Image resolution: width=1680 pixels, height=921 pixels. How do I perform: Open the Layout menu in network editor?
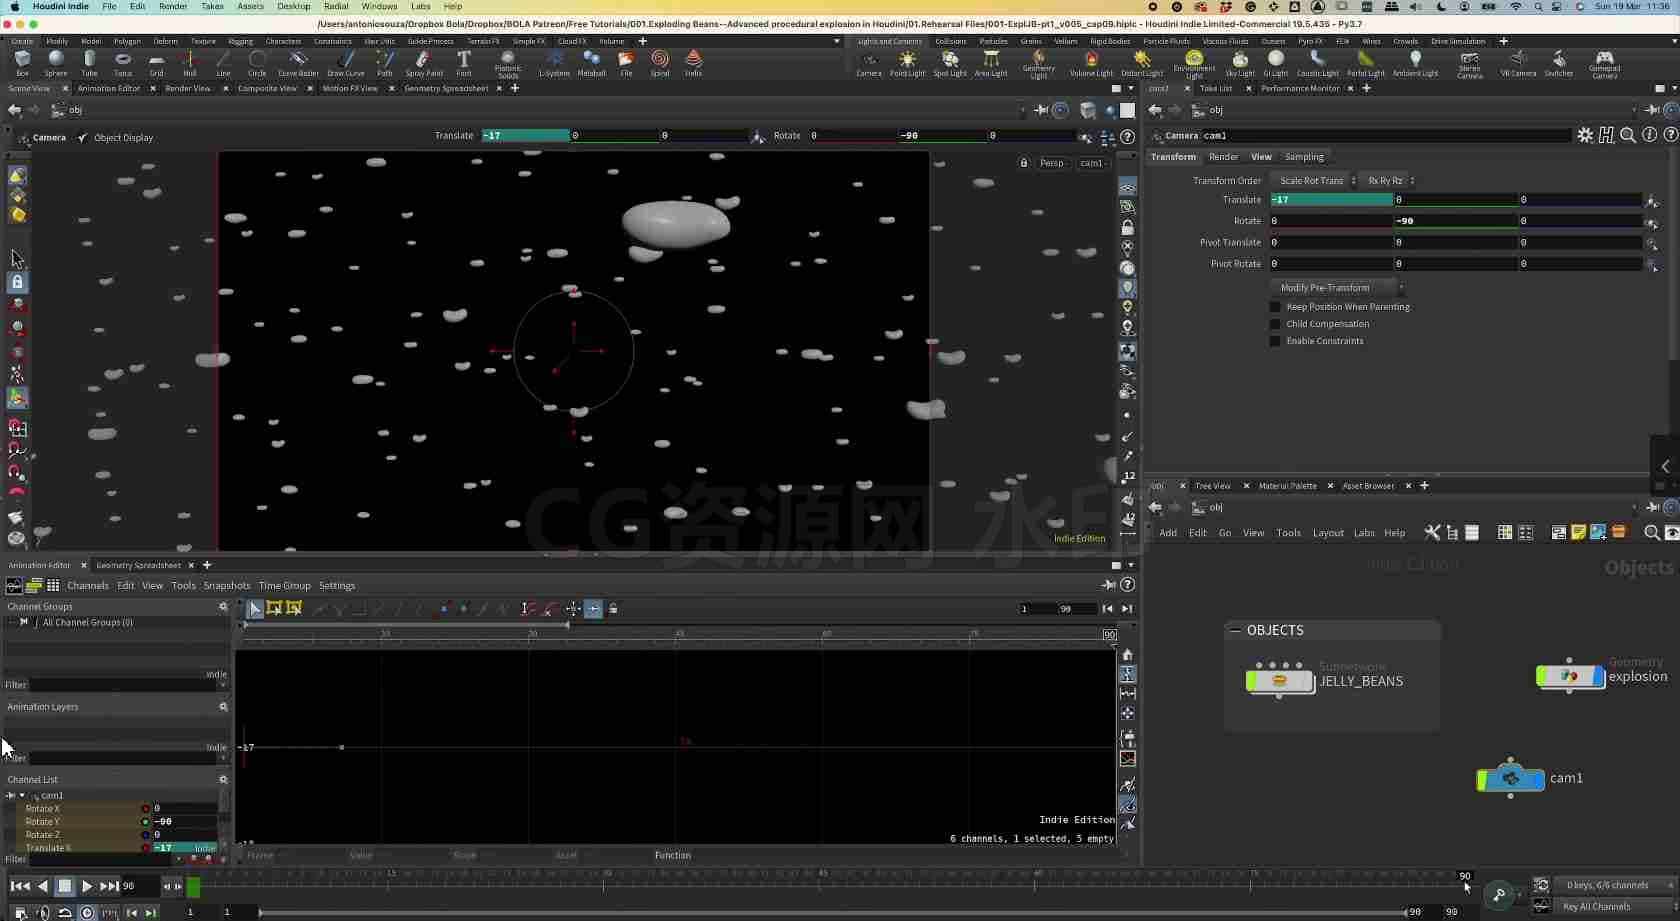(x=1328, y=534)
